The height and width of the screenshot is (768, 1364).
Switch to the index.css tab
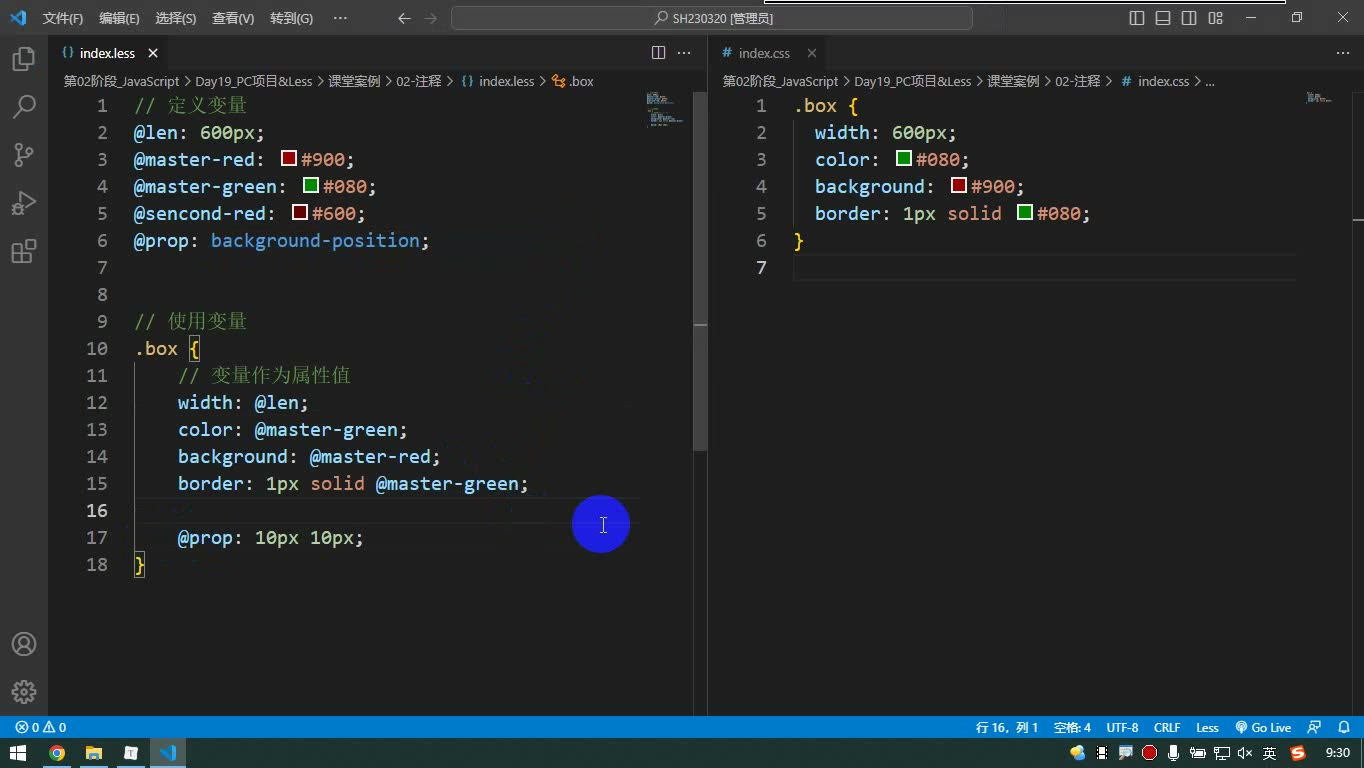pyautogui.click(x=764, y=53)
